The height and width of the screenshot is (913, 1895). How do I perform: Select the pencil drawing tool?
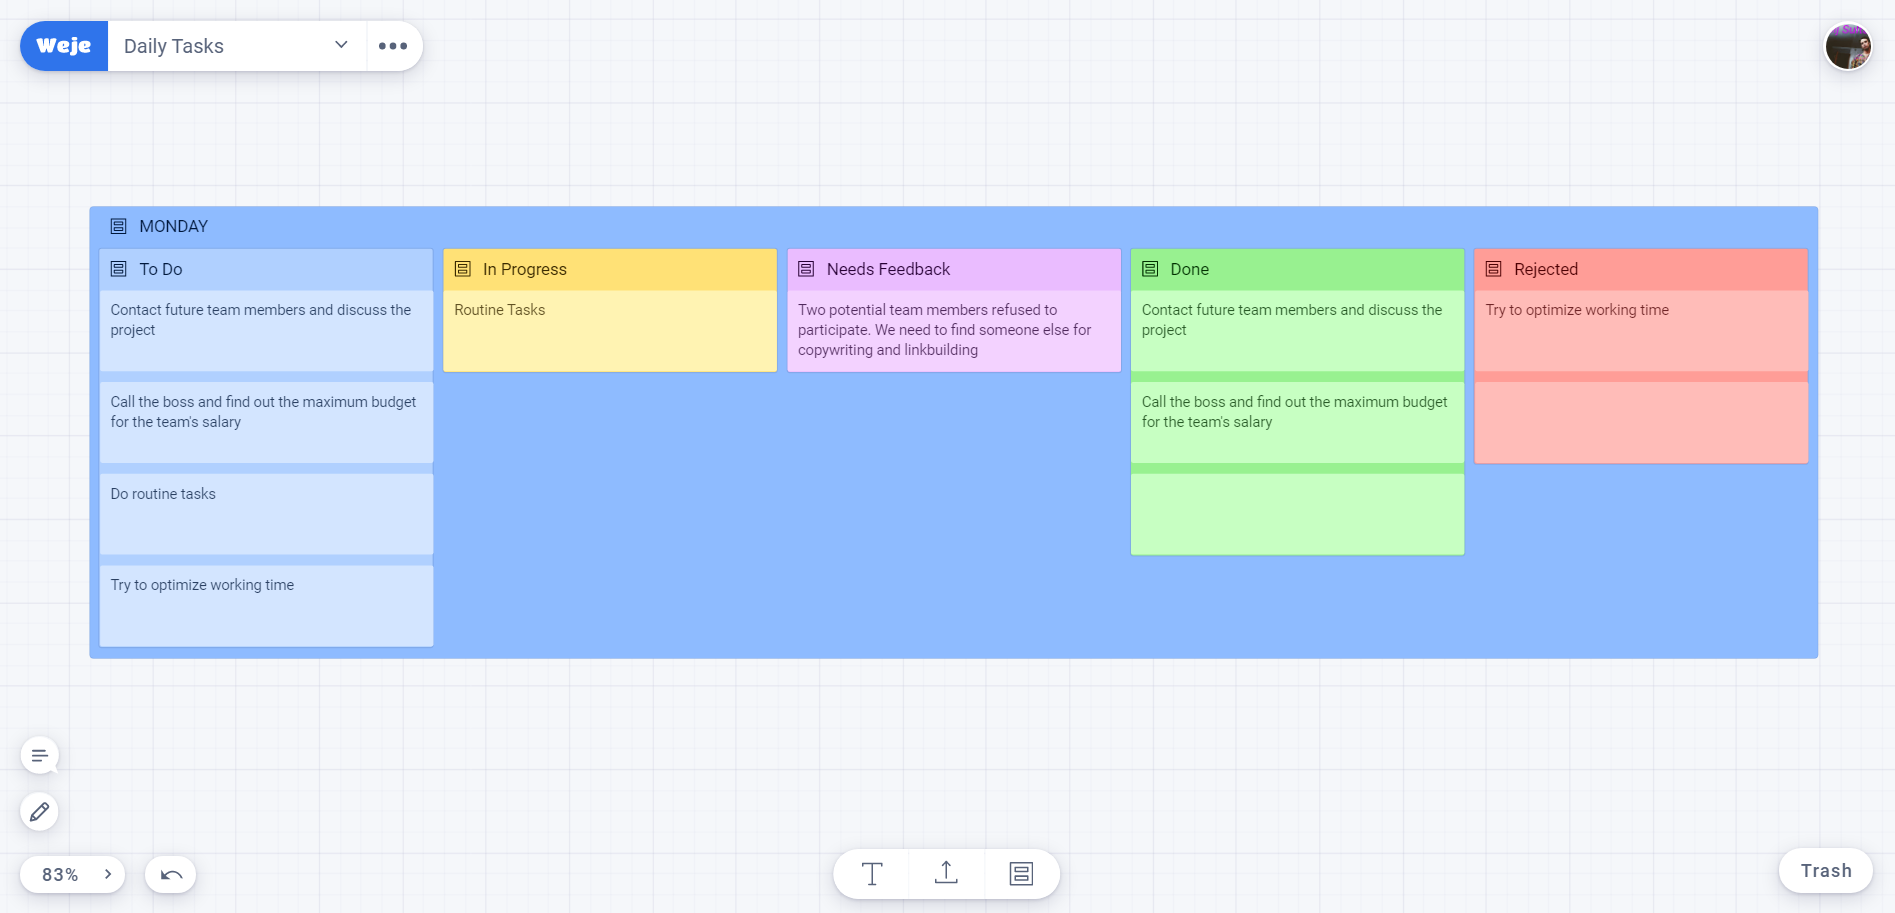[x=40, y=811]
